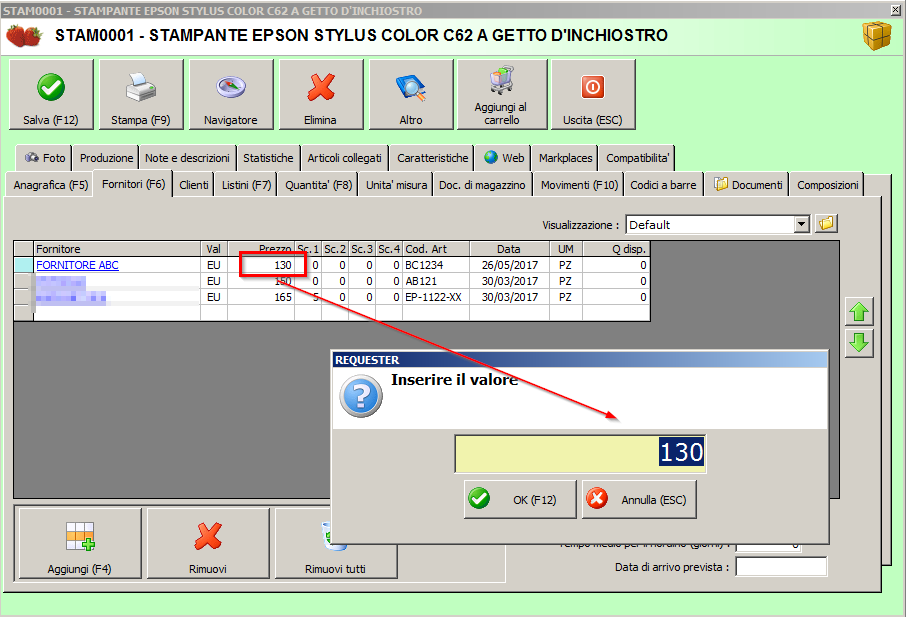
Task: Delete the article via Elimina
Action: (x=321, y=95)
